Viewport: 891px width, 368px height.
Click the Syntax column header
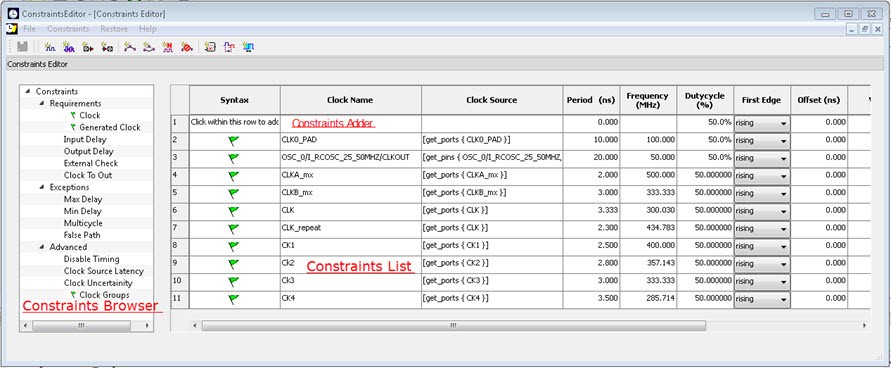234,100
